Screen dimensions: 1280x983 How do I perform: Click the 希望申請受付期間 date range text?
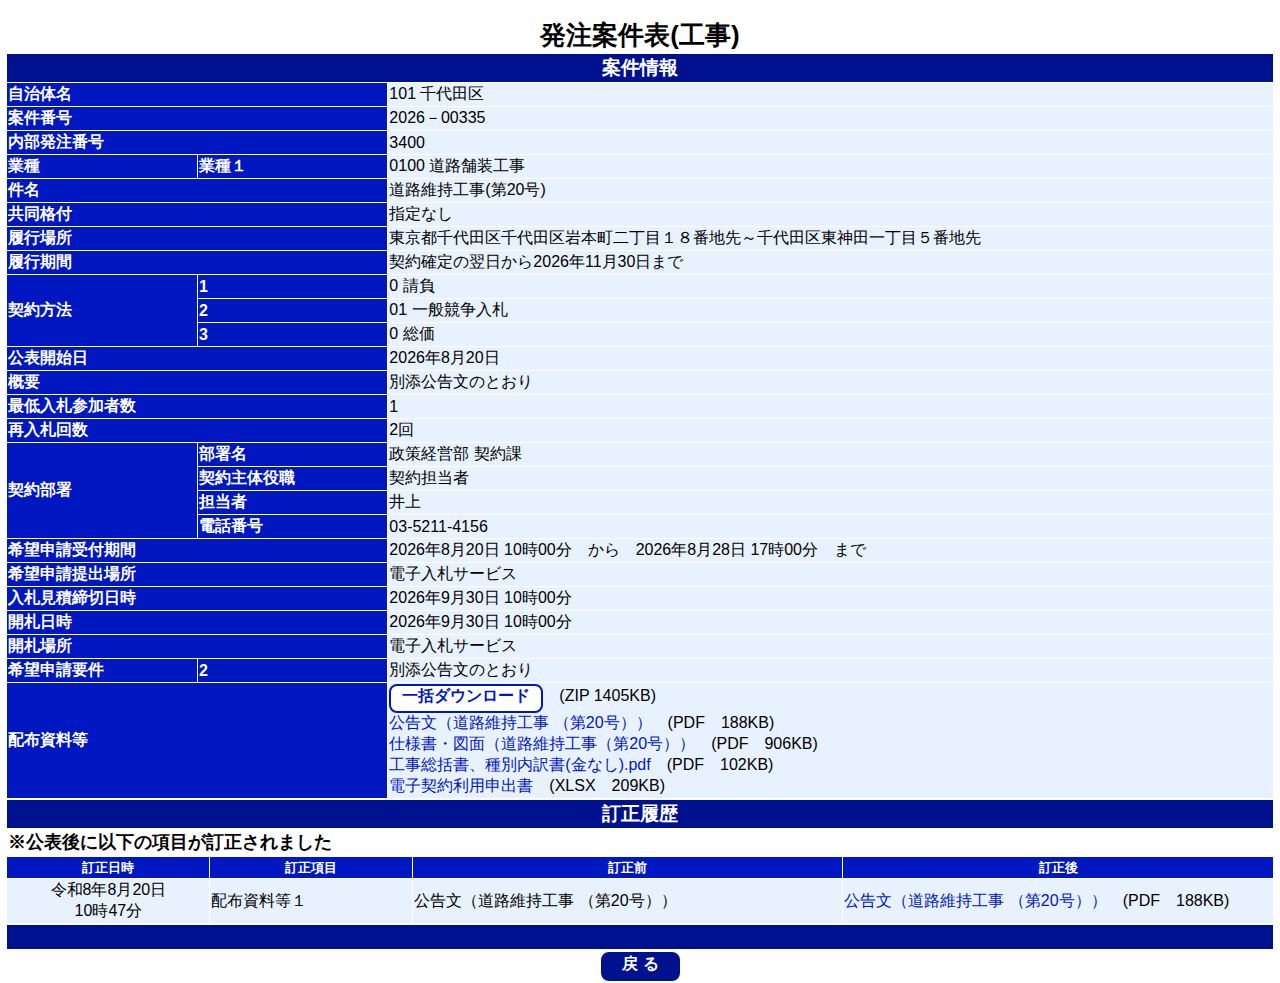[x=627, y=550]
